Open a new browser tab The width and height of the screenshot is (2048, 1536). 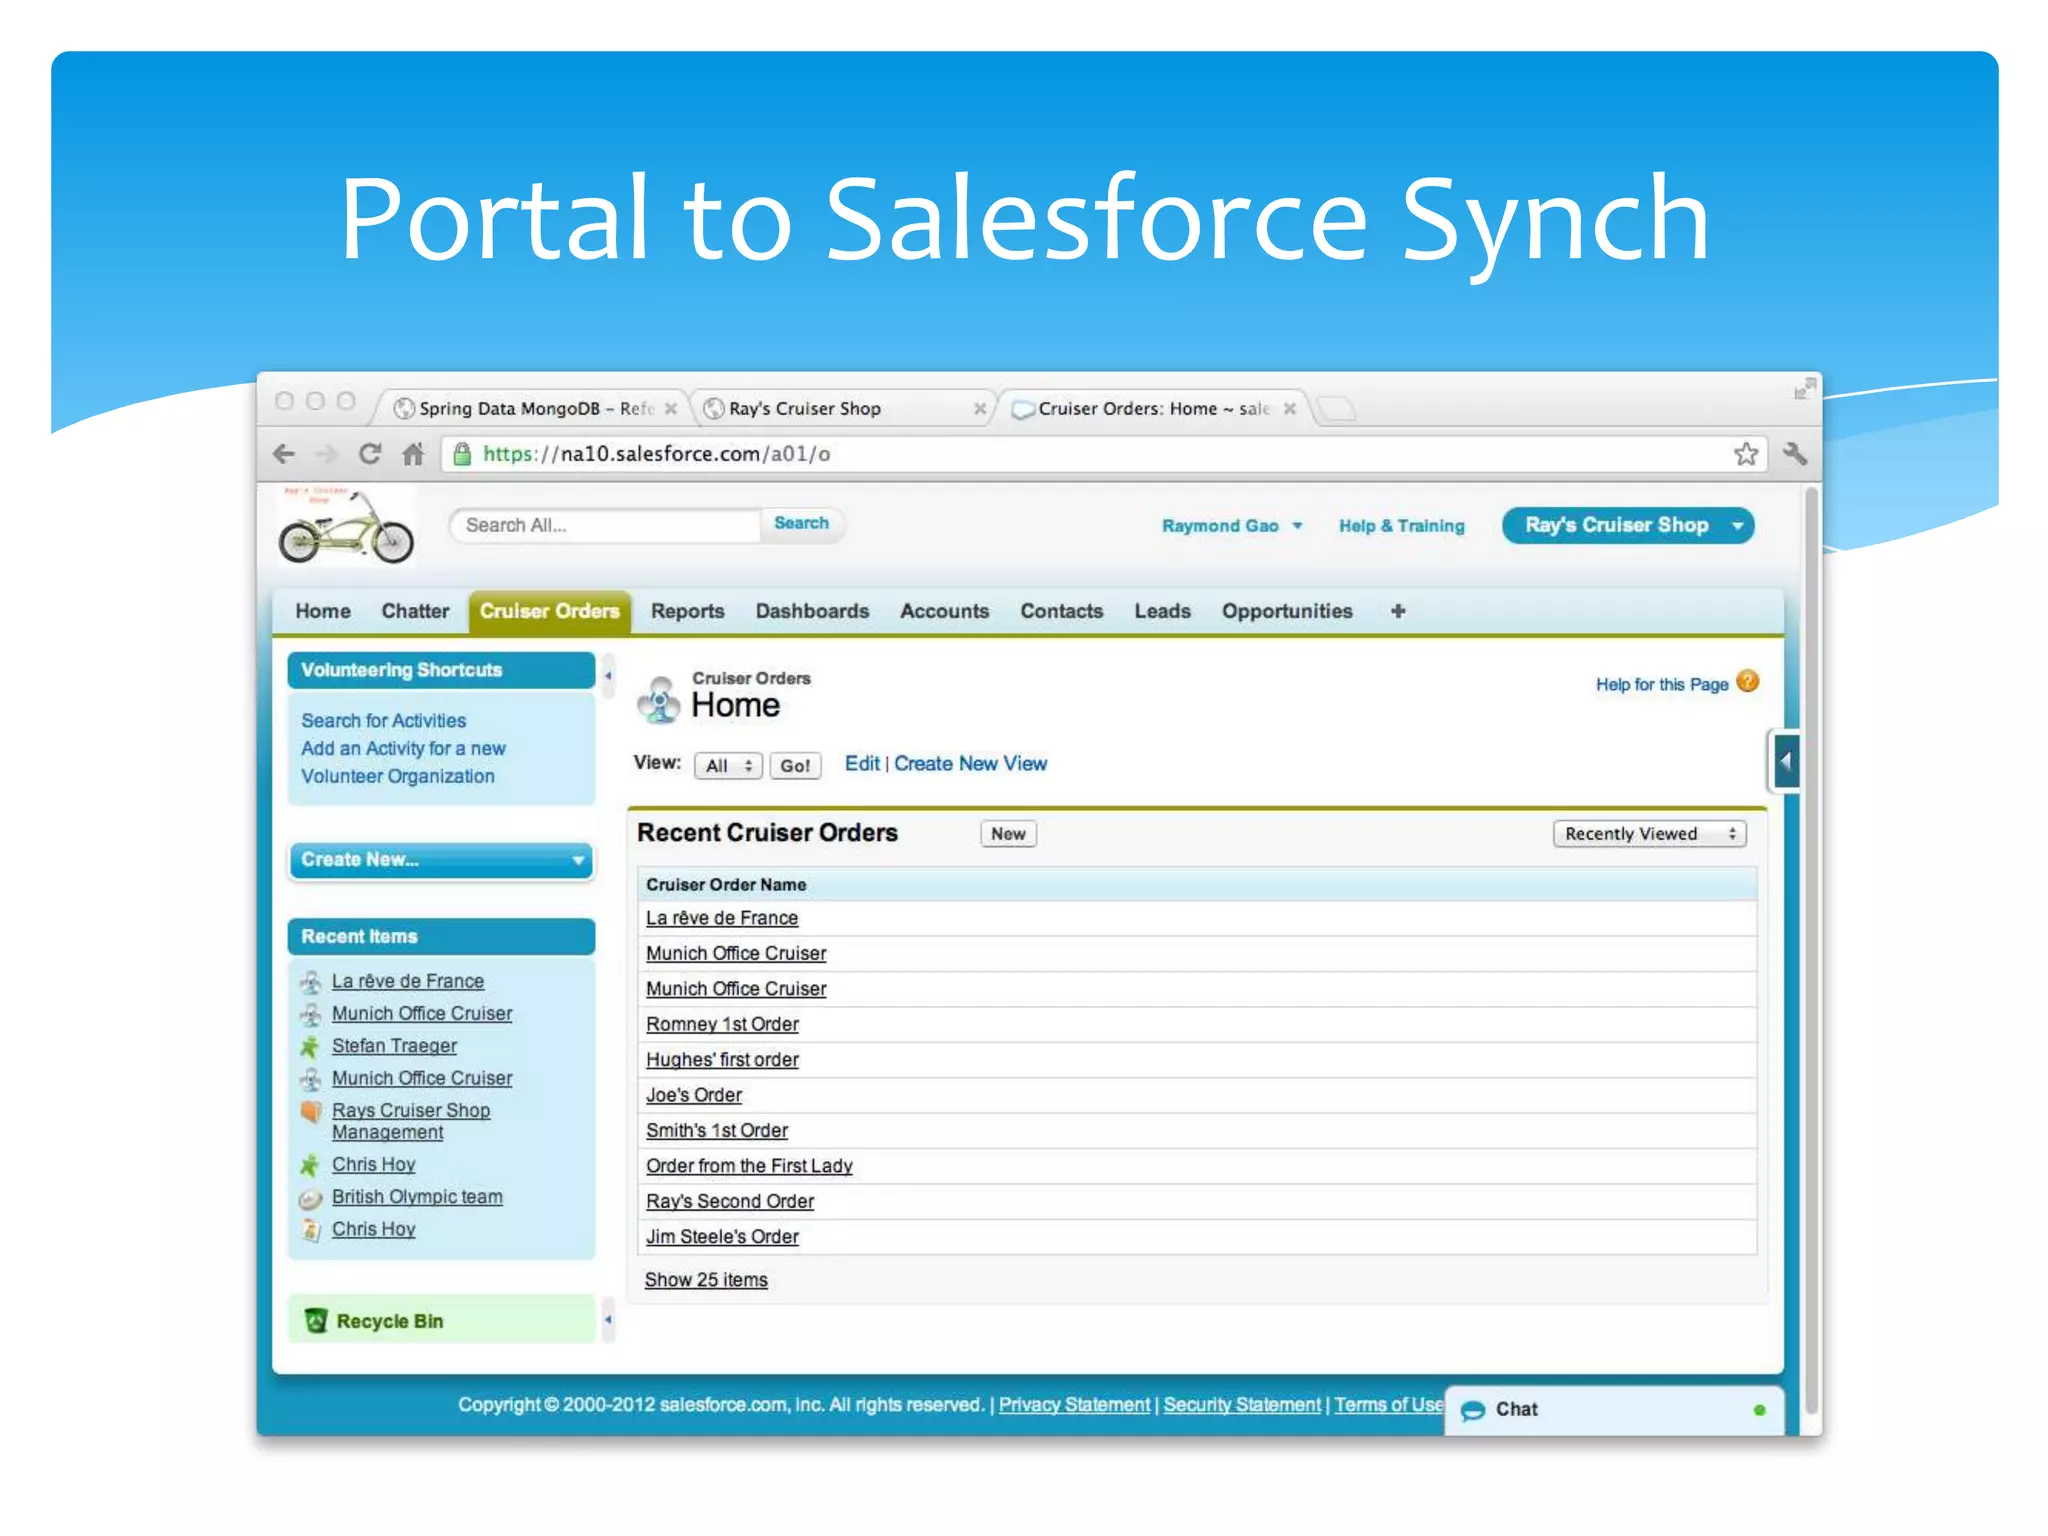pyautogui.click(x=1336, y=409)
